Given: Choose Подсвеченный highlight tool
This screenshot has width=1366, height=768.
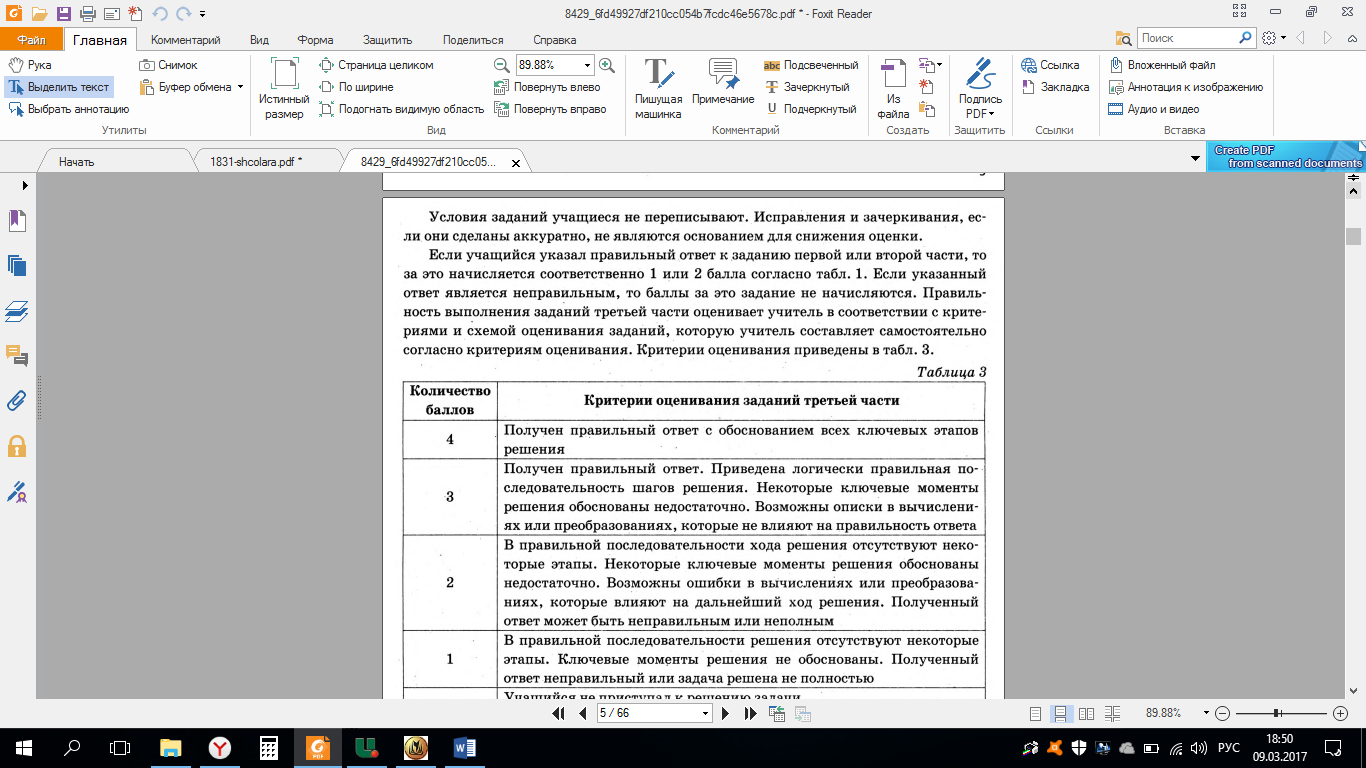Looking at the screenshot, I should coord(811,65).
